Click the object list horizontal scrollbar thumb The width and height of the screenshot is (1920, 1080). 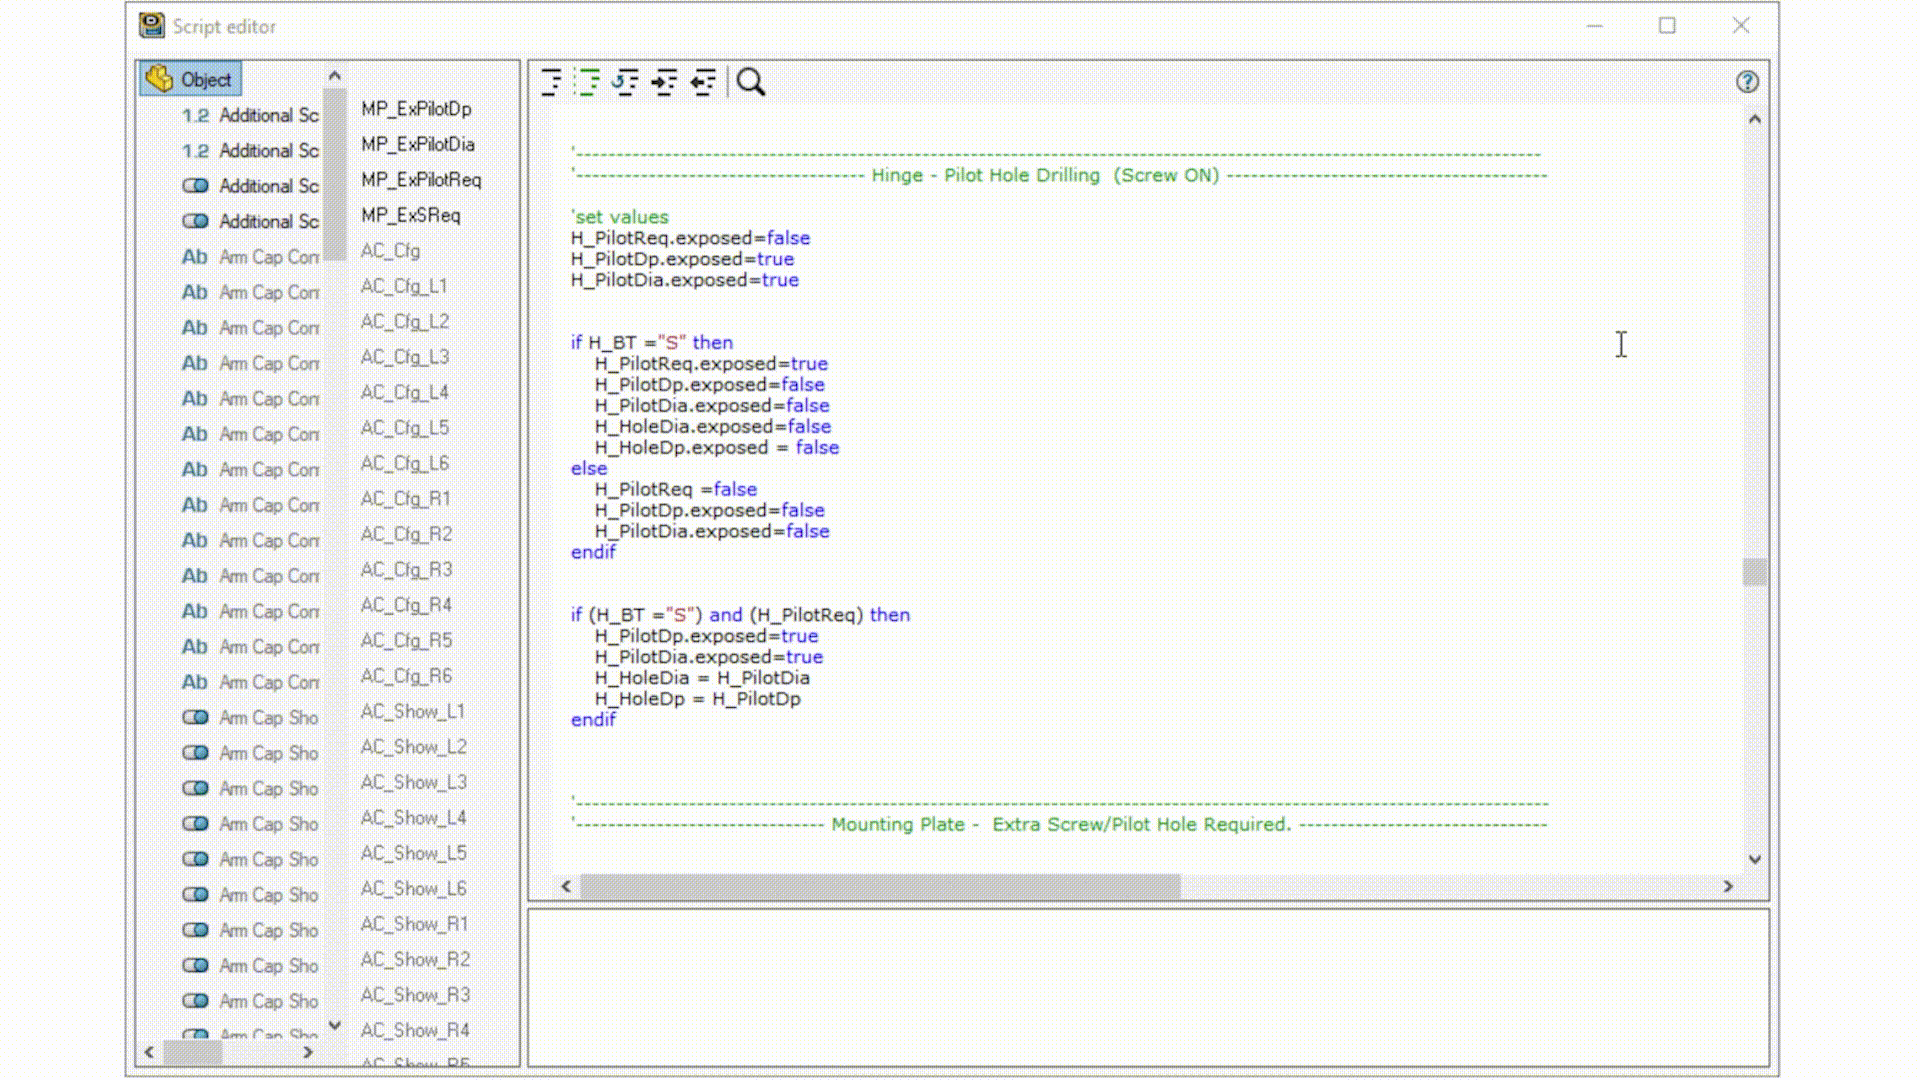pyautogui.click(x=193, y=1052)
